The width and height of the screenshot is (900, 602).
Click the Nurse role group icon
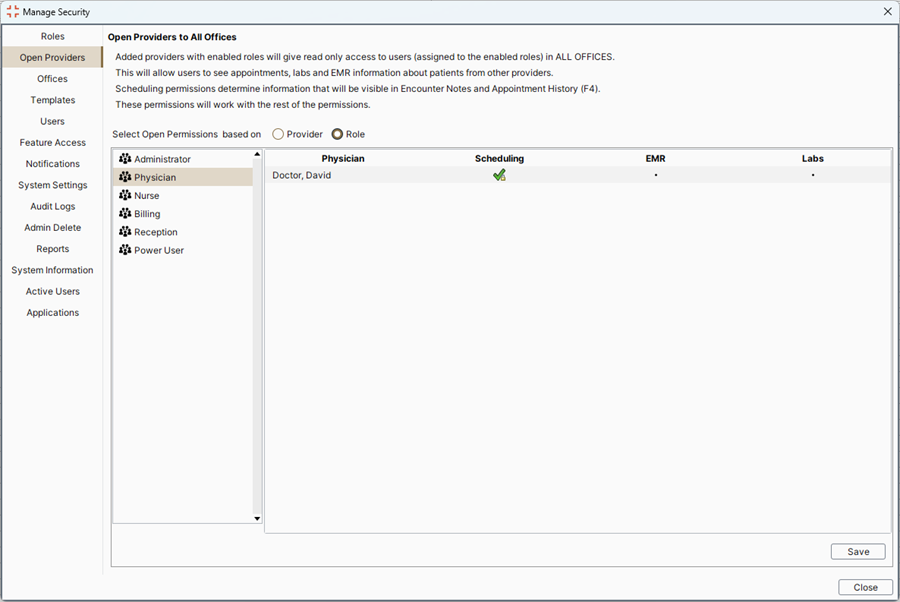[125, 196]
